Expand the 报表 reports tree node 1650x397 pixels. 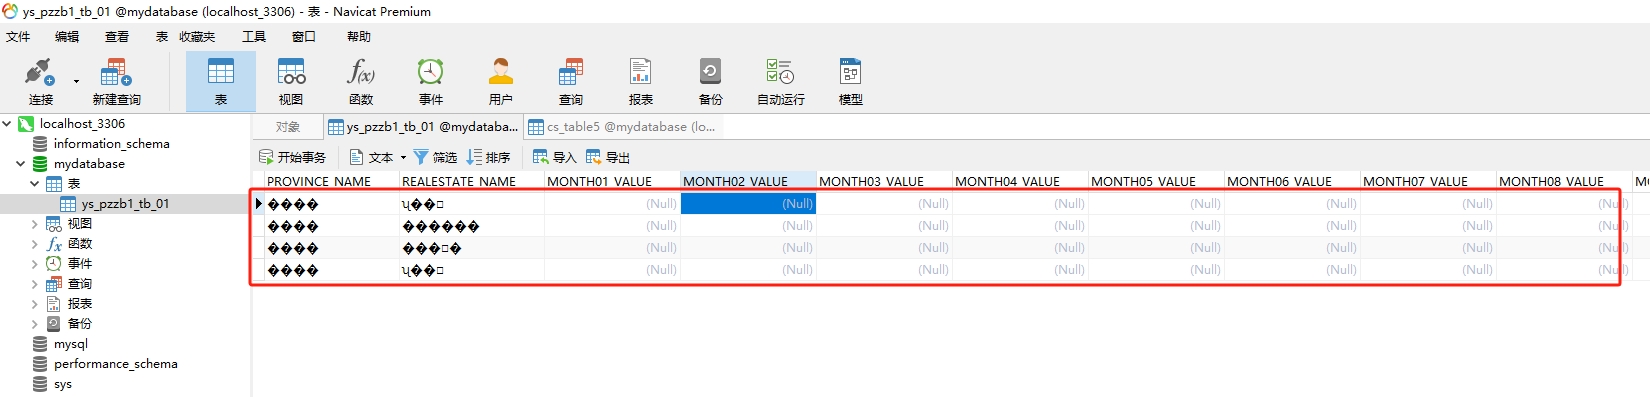click(35, 304)
